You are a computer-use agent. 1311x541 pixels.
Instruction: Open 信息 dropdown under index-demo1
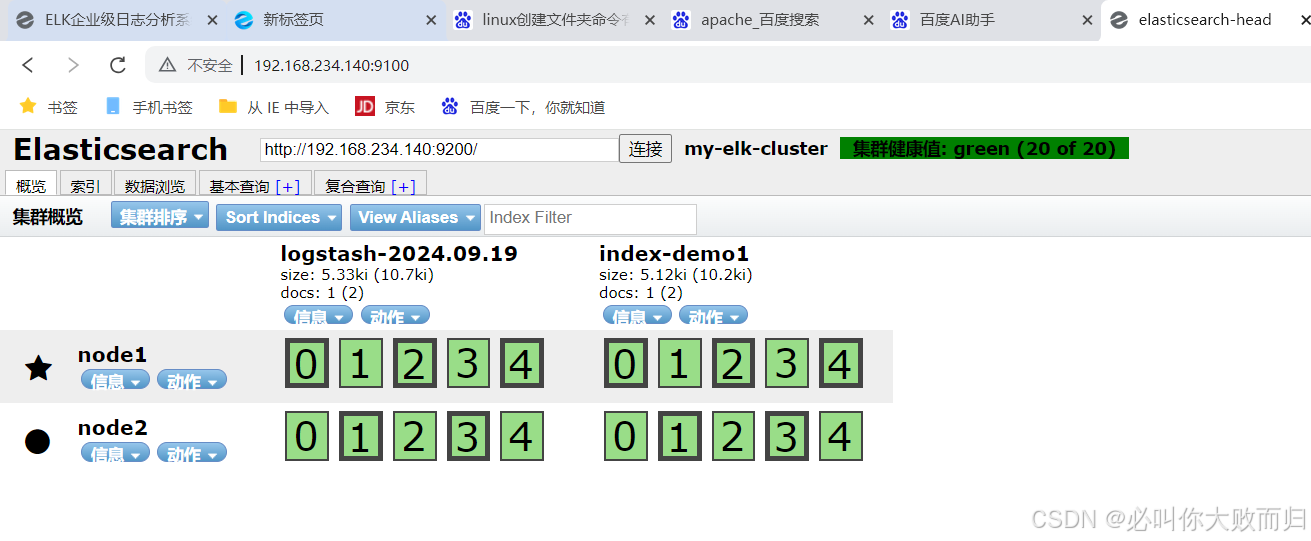(637, 316)
